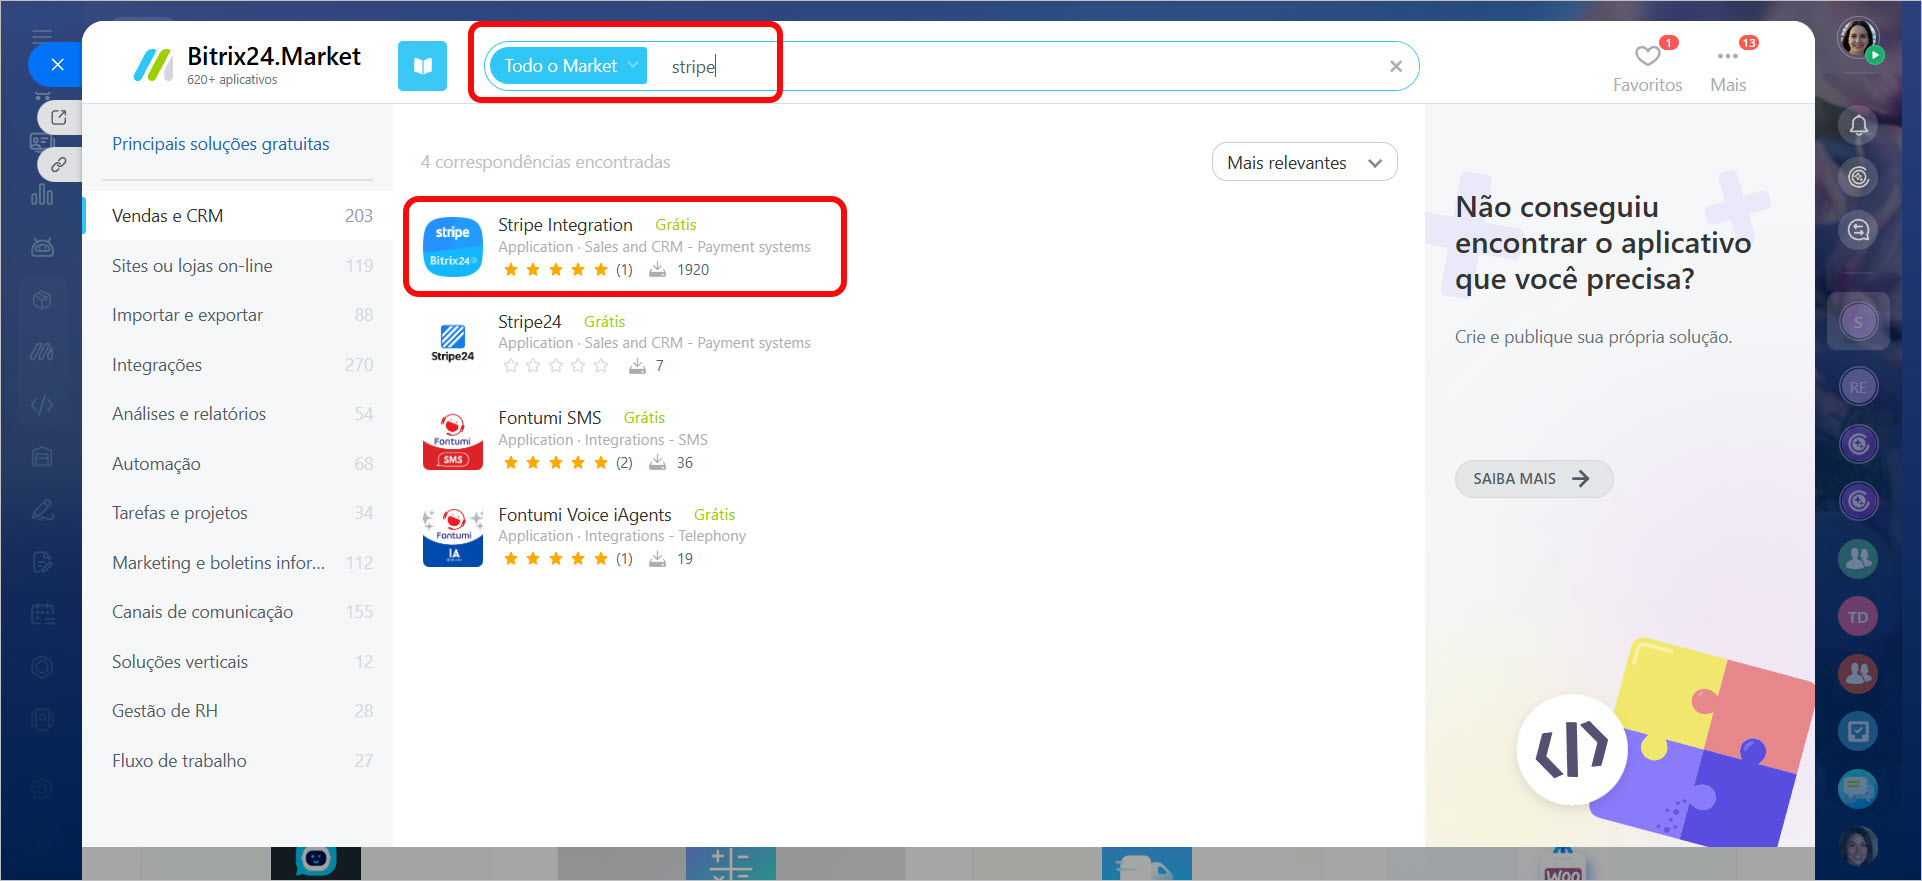Clear the search field with X

coord(1395,66)
